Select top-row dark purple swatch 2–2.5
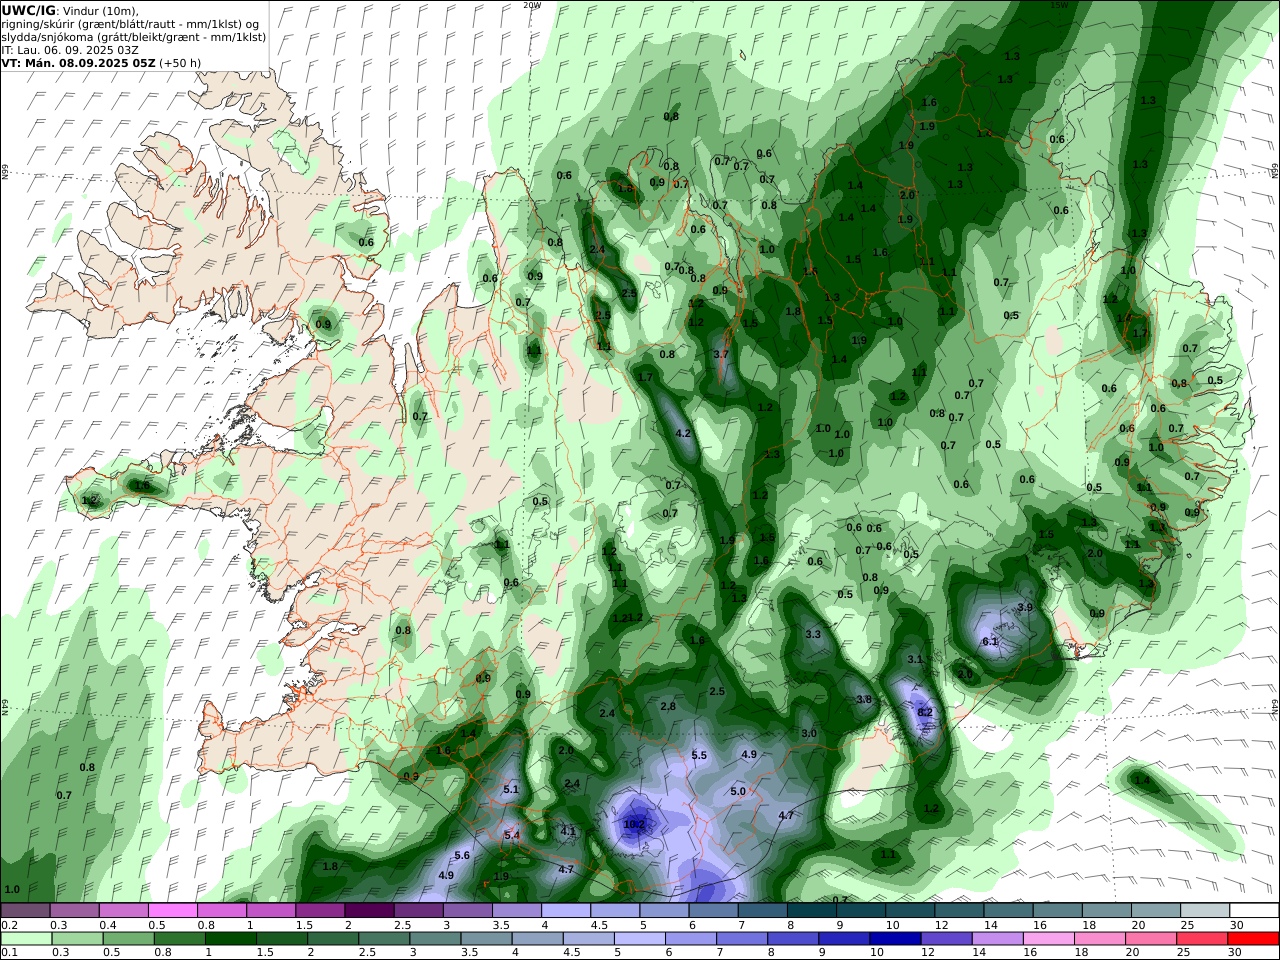Image resolution: width=1280 pixels, height=960 pixels. (x=369, y=911)
